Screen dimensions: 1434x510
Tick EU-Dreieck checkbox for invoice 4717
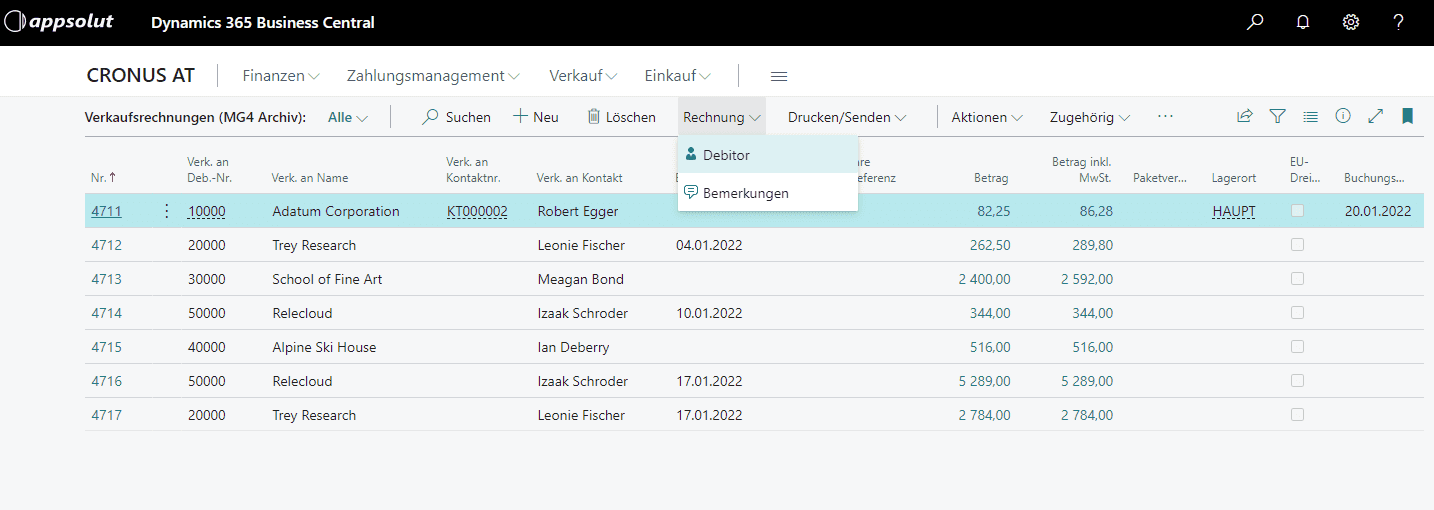point(1297,415)
